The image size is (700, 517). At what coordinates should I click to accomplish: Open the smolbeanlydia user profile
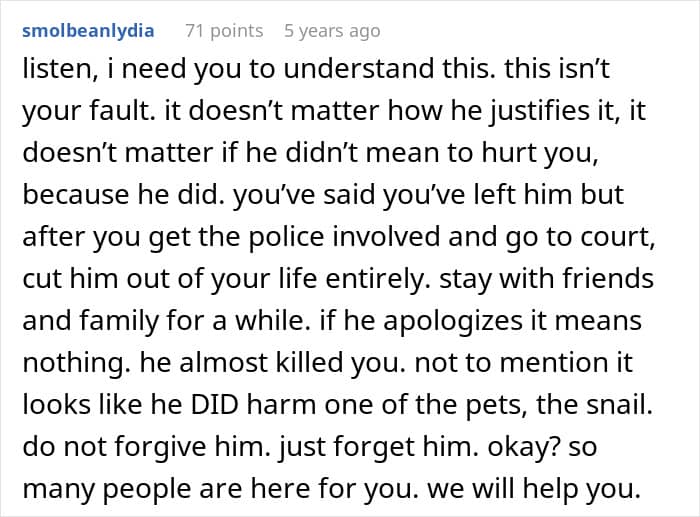[88, 31]
